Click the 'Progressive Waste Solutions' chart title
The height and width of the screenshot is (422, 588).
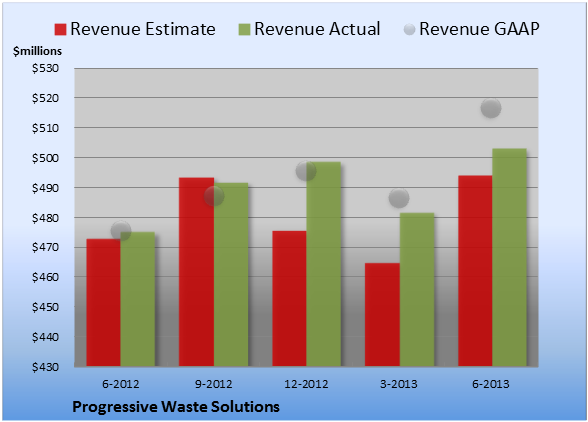pos(176,407)
